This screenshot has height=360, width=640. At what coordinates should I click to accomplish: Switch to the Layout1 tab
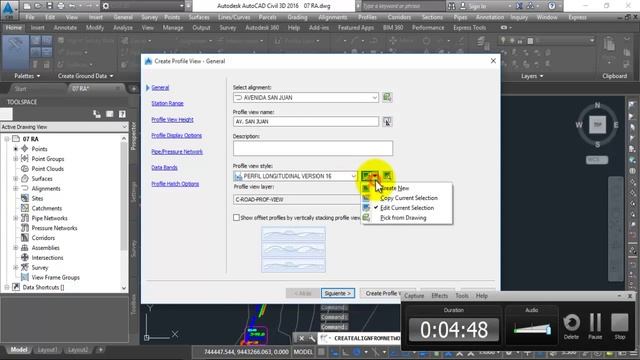47,350
